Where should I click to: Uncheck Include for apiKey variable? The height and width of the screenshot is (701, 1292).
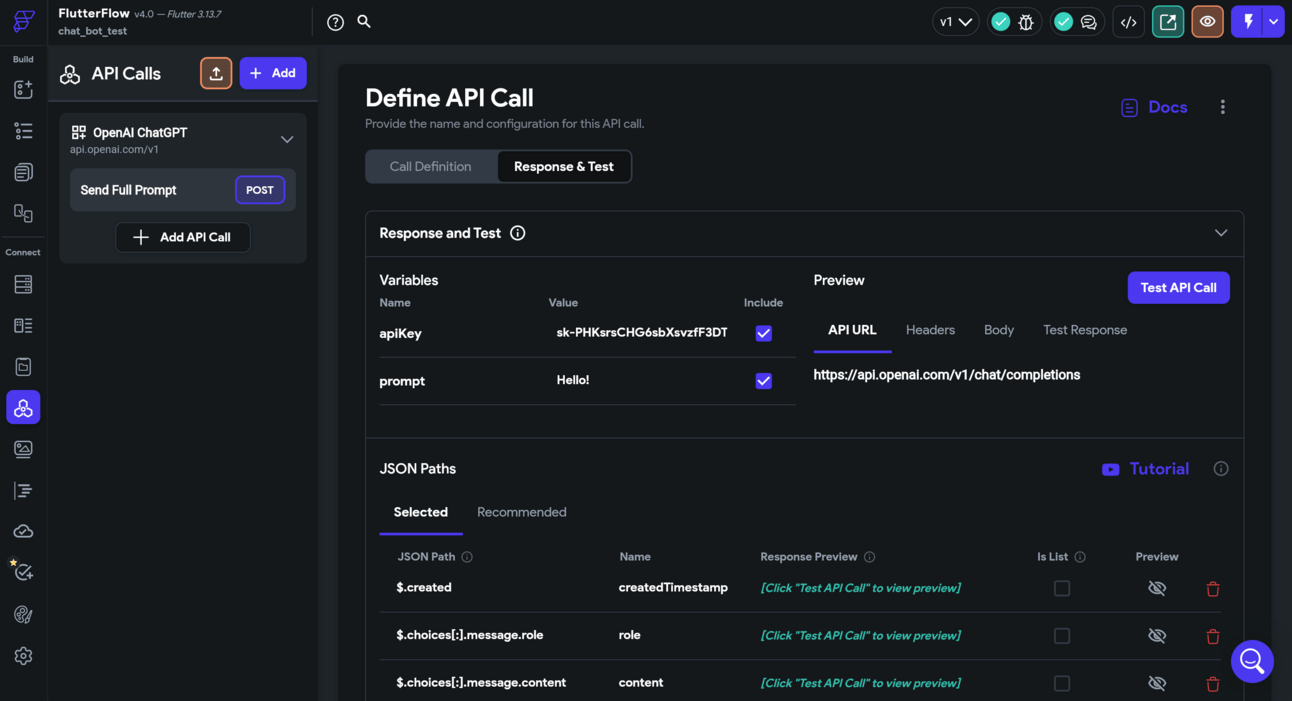pos(764,333)
